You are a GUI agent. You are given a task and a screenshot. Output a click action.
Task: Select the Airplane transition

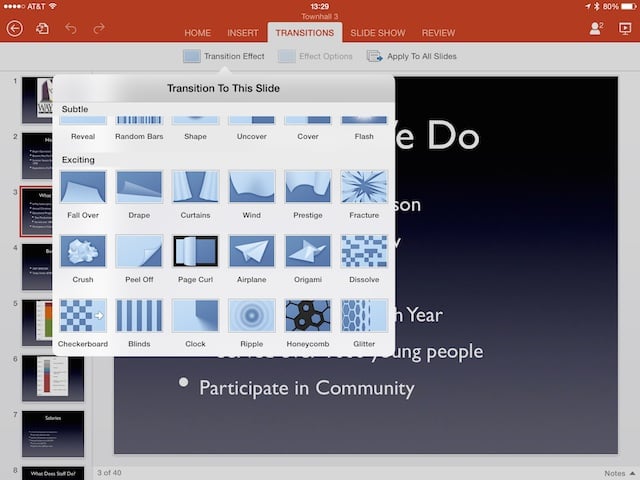tap(251, 251)
